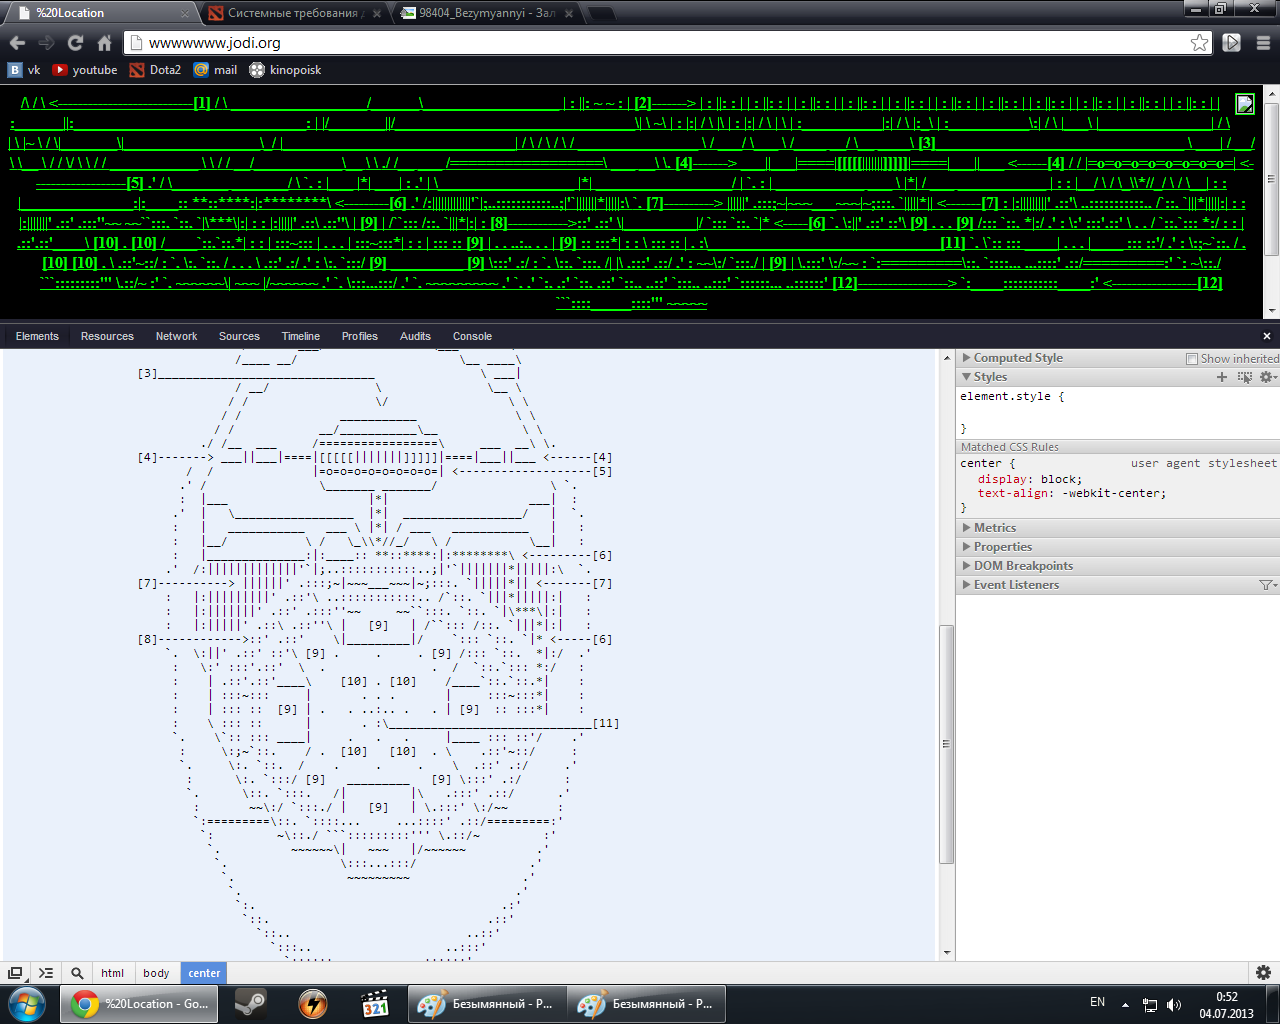Close the developer tools panel
Viewport: 1280px width, 1024px height.
1267,336
